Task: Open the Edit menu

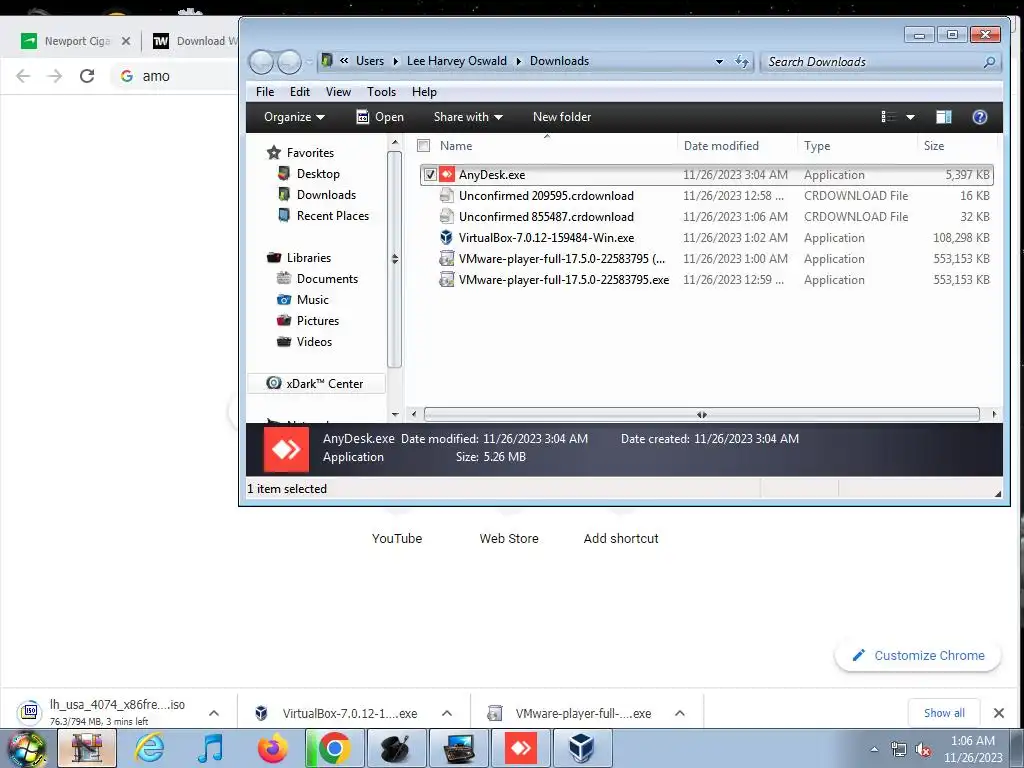Action: point(300,91)
